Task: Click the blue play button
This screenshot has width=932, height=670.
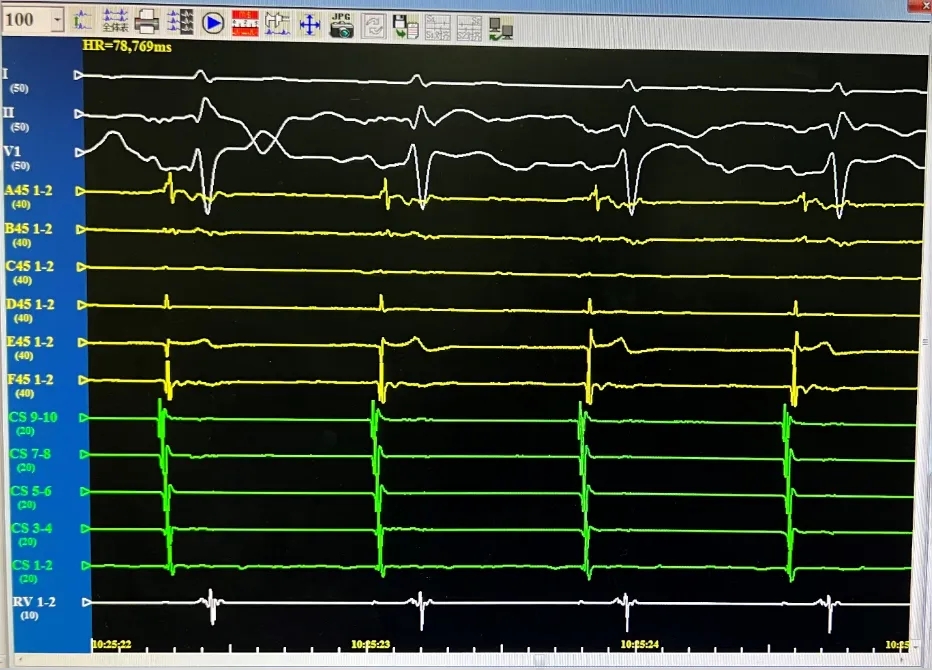Action: click(213, 24)
